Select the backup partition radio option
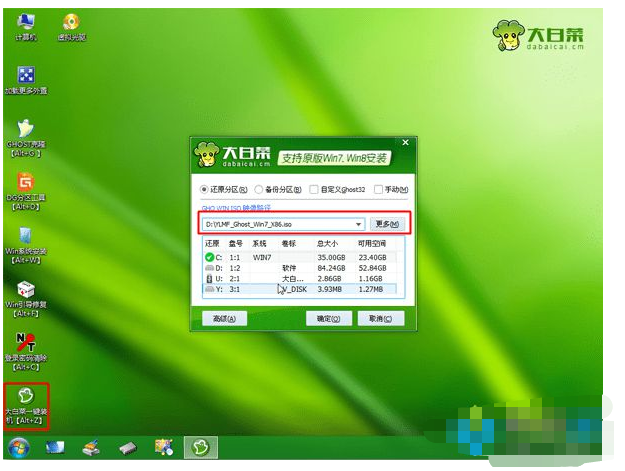 pos(259,189)
